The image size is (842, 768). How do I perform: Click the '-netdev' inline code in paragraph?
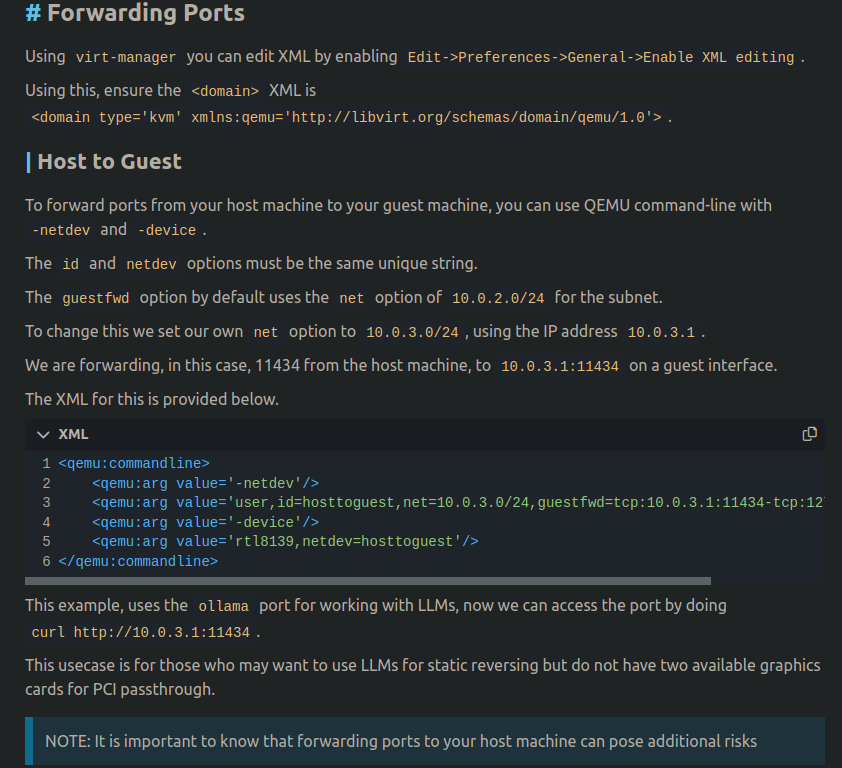point(61,230)
